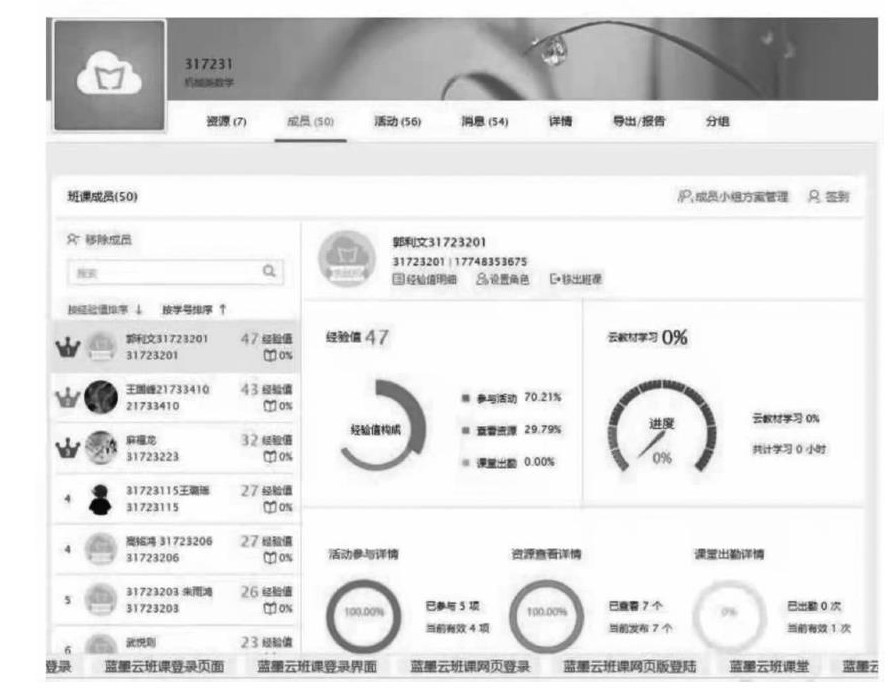Switch to the 资源 (7) tab
Screen dimensions: 893x692
225,121
